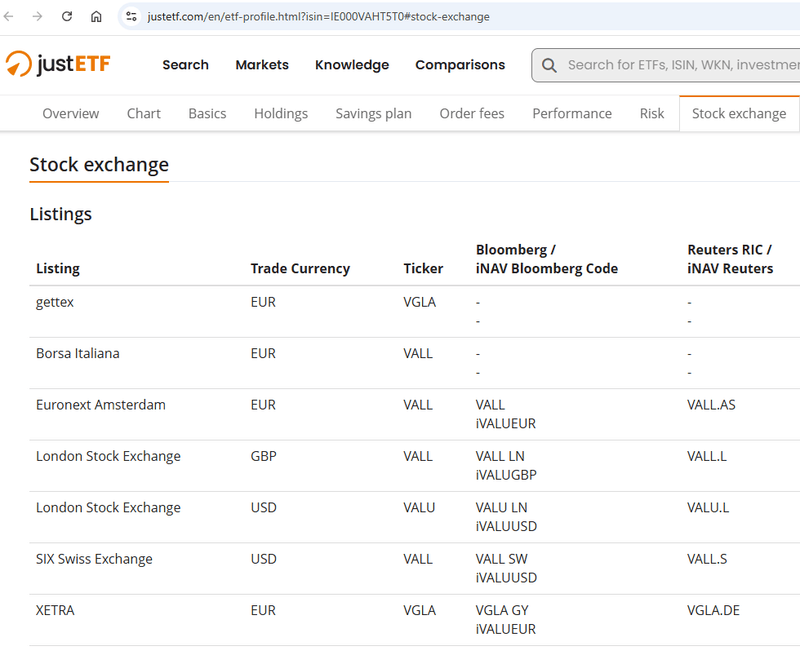Select the gettex listing cell

(x=55, y=302)
